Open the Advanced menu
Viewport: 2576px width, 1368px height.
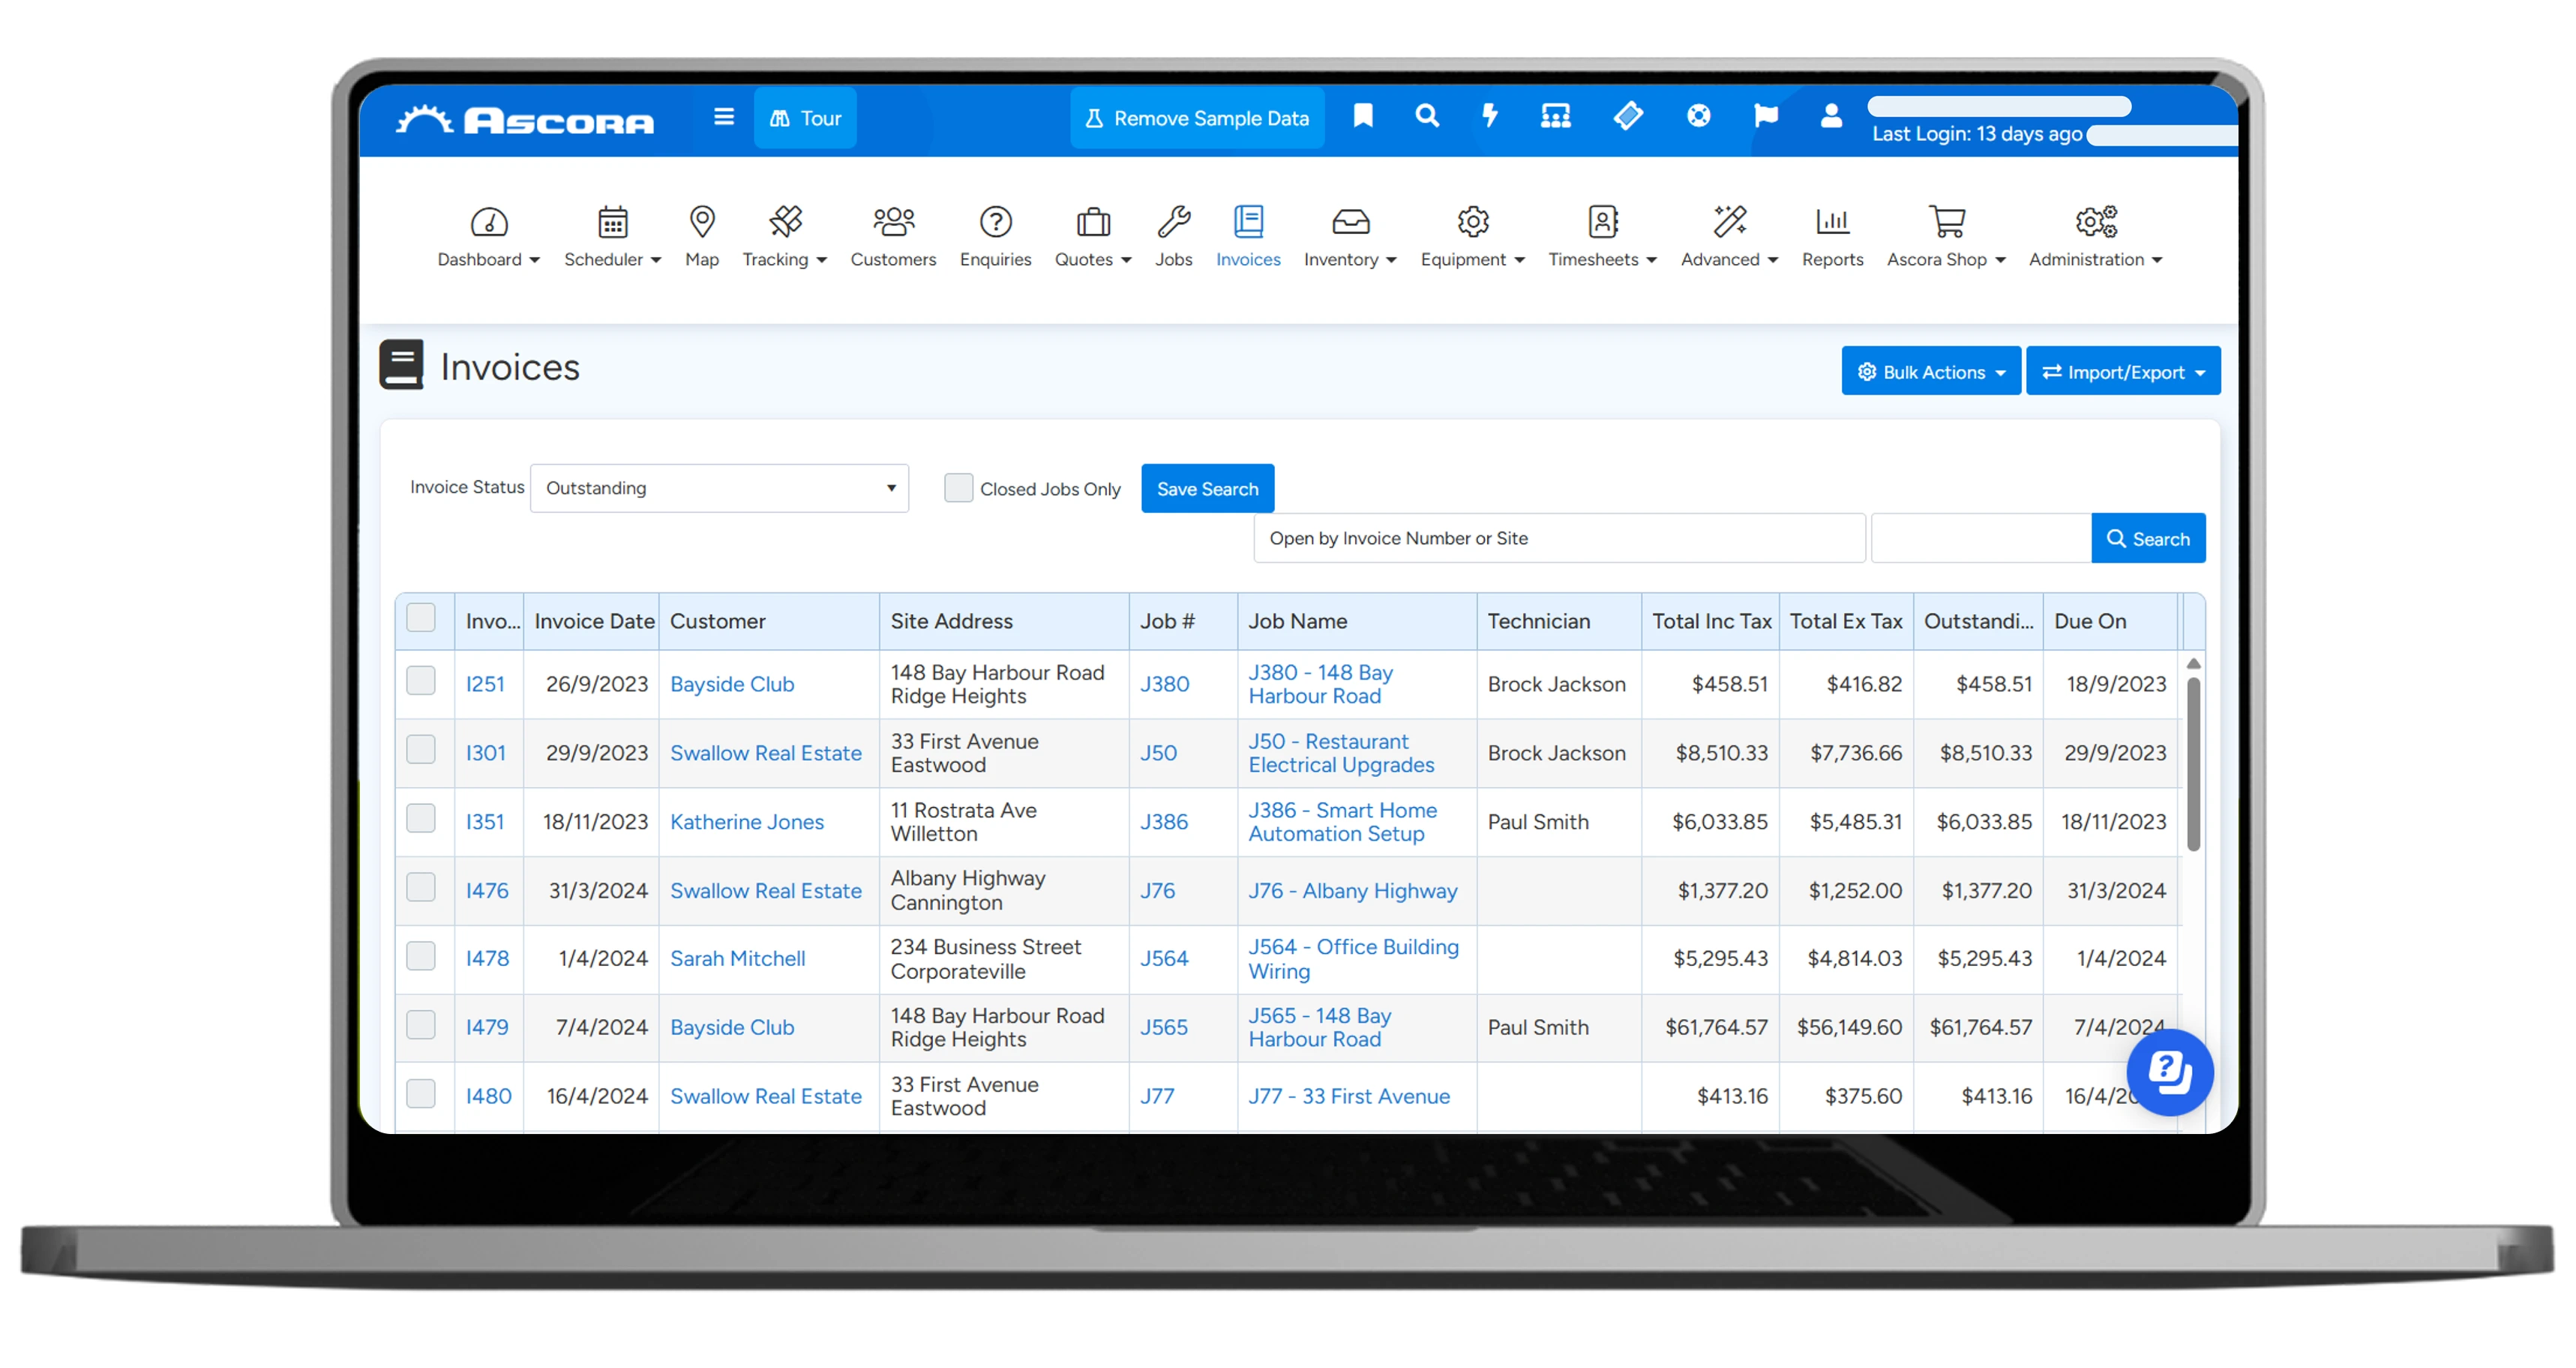(x=1729, y=237)
